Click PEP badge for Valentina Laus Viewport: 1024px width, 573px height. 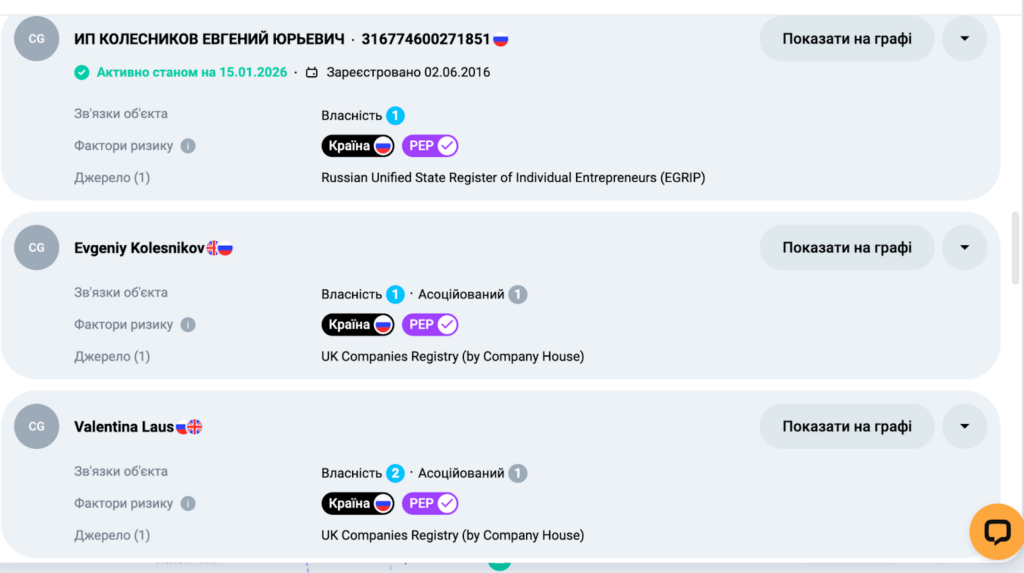click(430, 504)
